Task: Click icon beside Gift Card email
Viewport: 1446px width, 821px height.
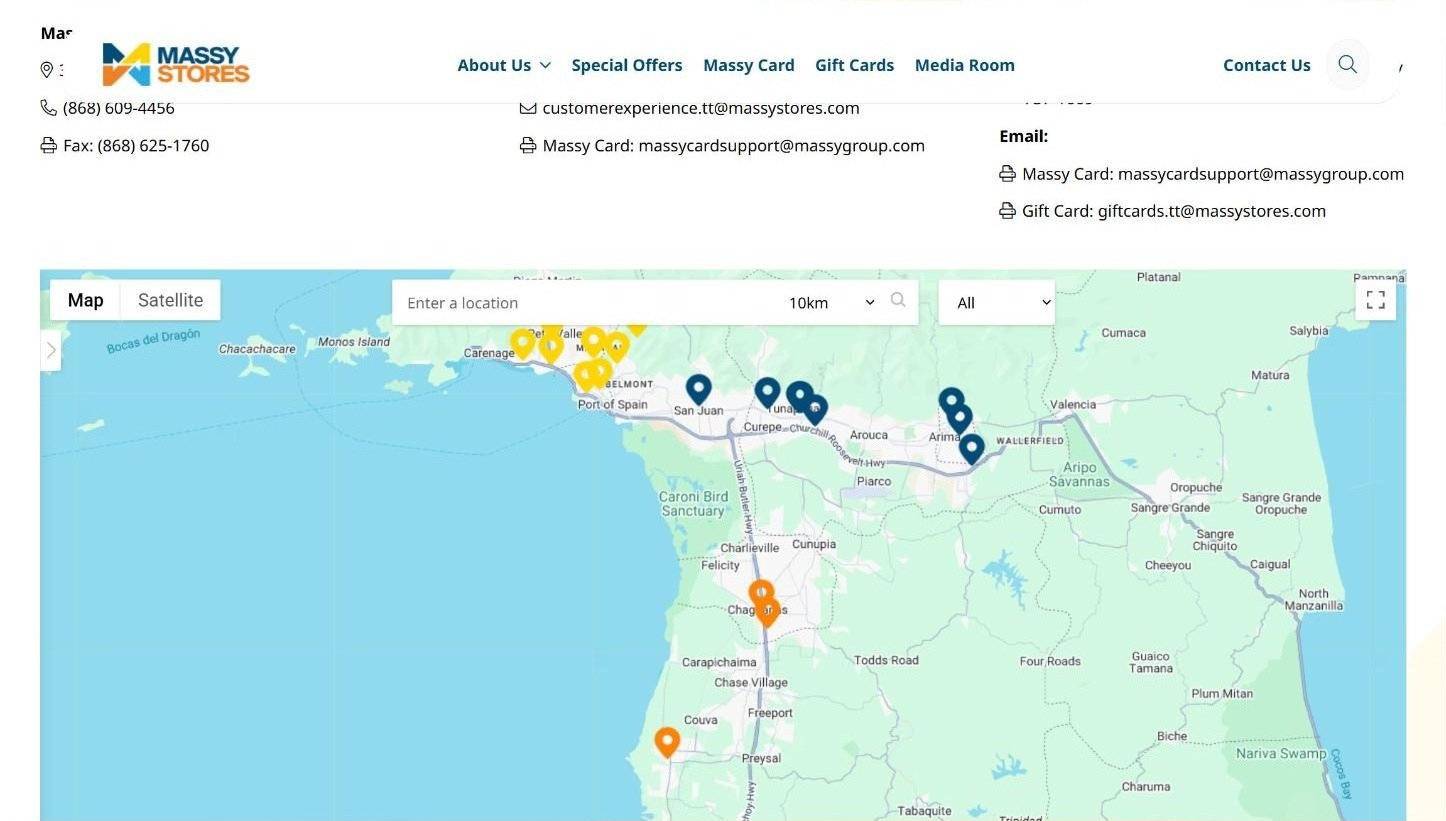Action: tap(1007, 211)
